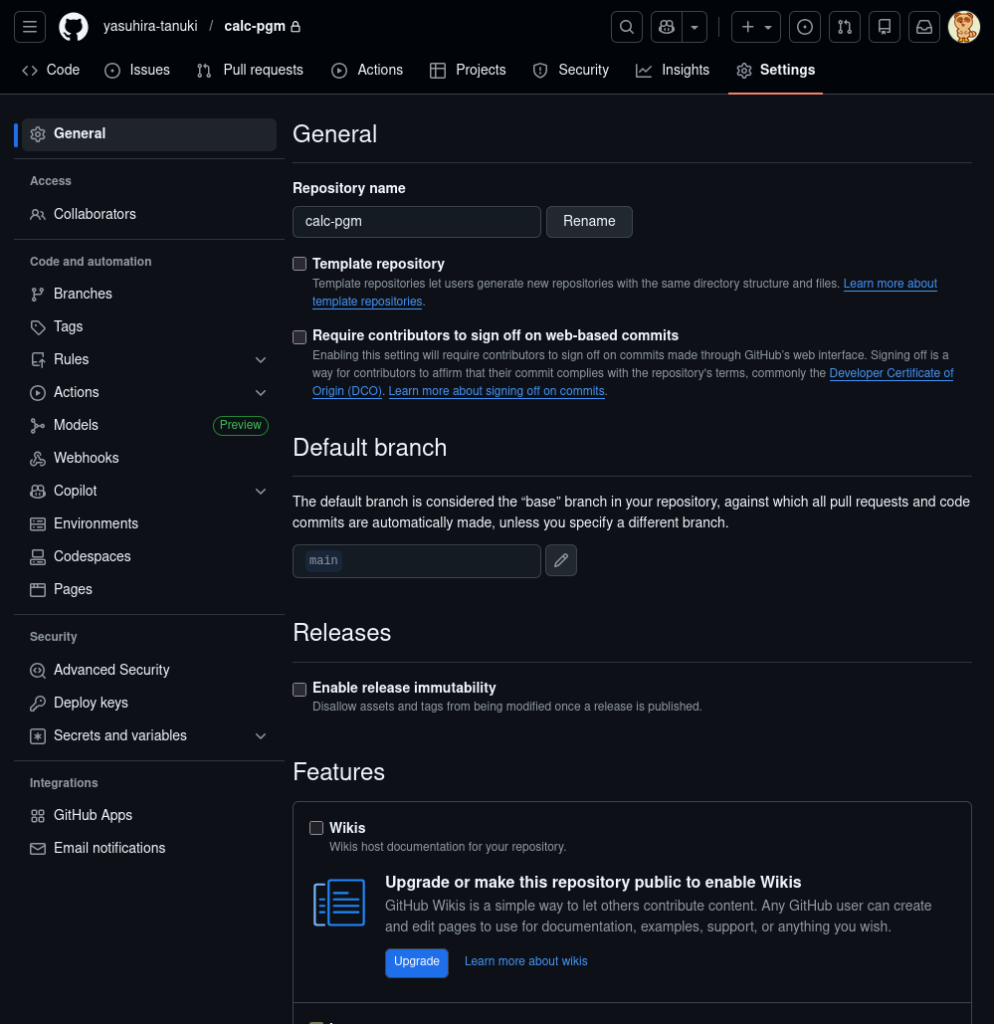
Task: Open the notifications inbox icon
Action: pyautogui.click(x=924, y=27)
